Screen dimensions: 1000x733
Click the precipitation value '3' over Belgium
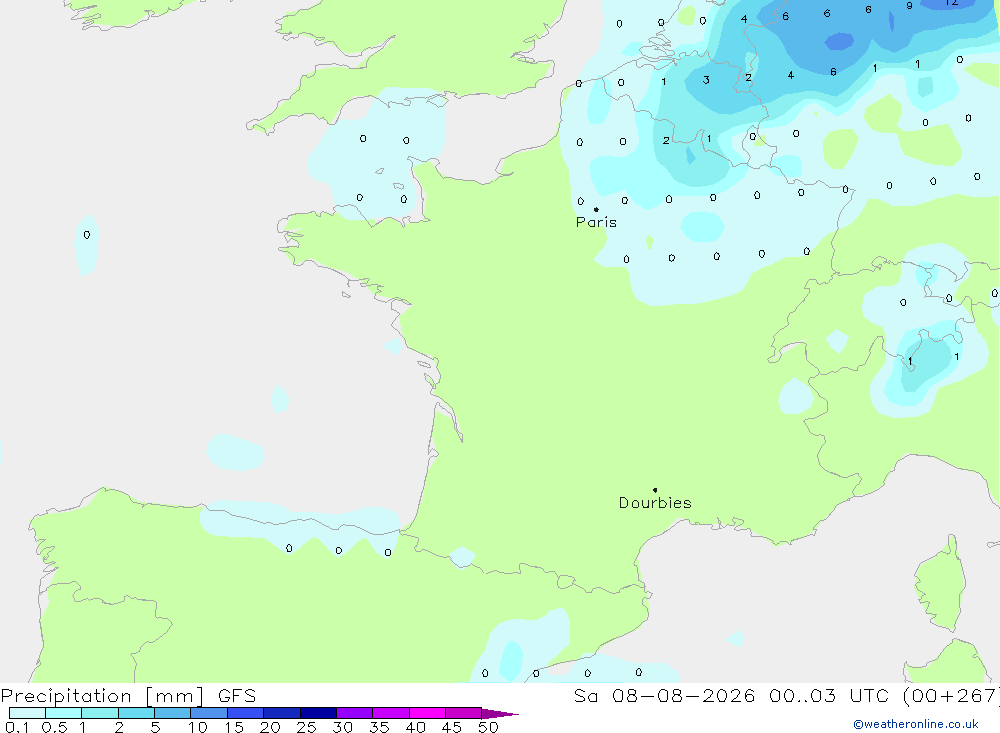[x=706, y=80]
